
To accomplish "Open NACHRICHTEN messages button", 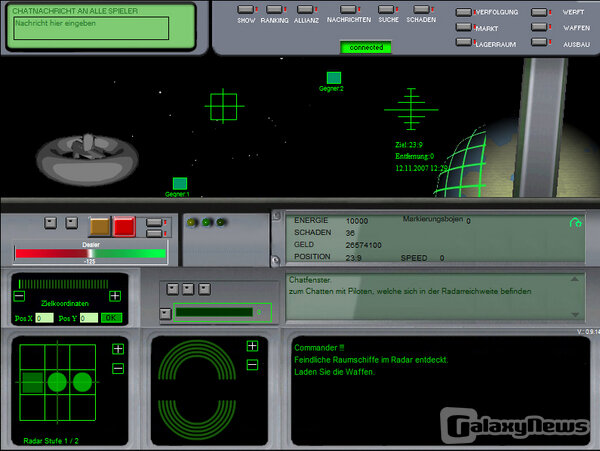I will [x=348, y=9].
